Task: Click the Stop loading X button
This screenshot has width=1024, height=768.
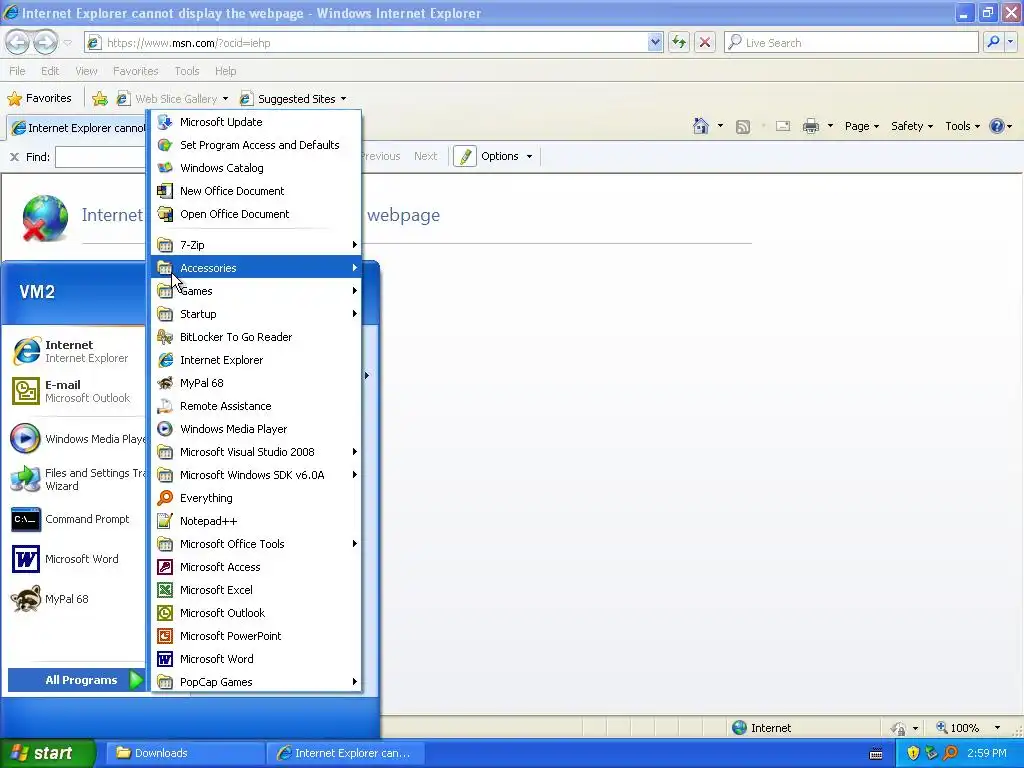Action: [x=705, y=42]
